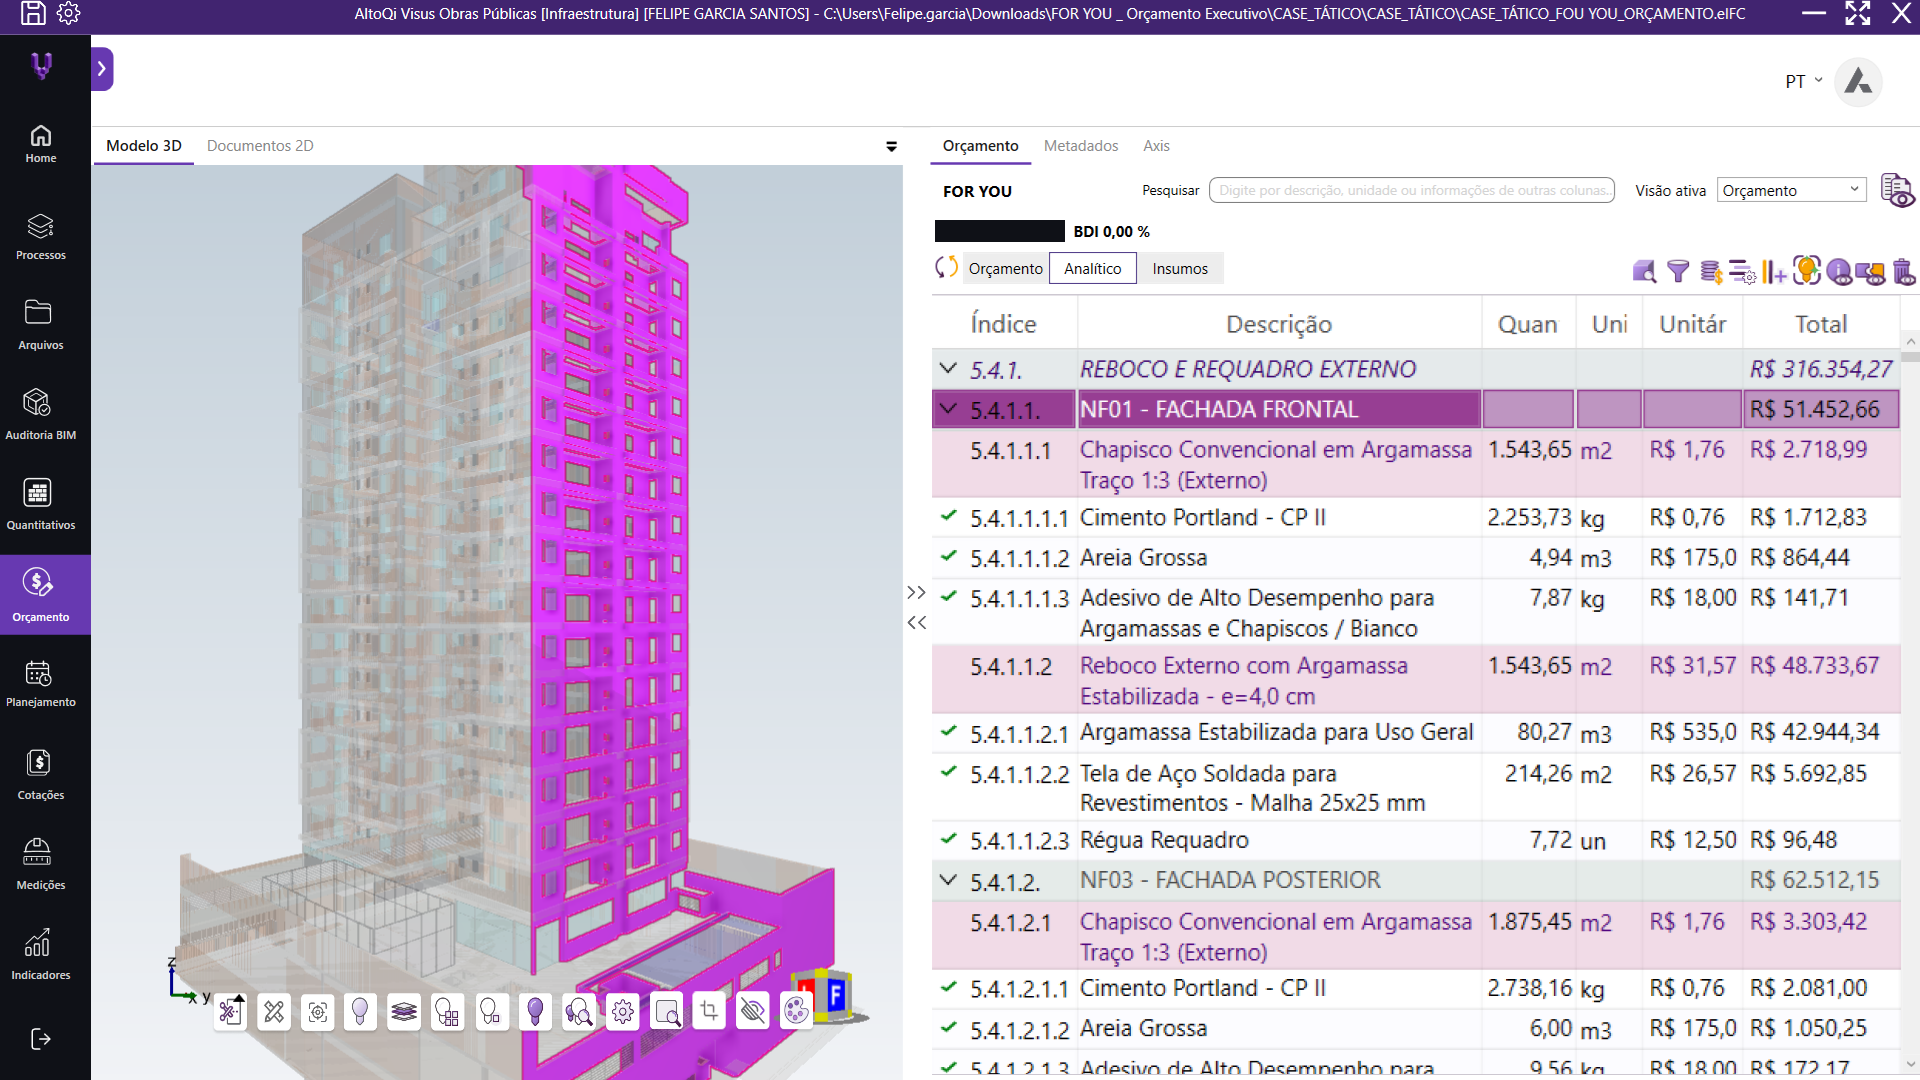1920x1080 pixels.
Task: Open the Auditoria BIM sidebar module
Action: pos(40,414)
